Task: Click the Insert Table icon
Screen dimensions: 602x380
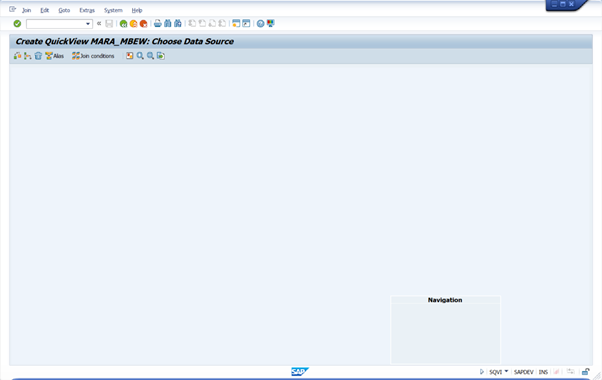Action: pos(17,56)
